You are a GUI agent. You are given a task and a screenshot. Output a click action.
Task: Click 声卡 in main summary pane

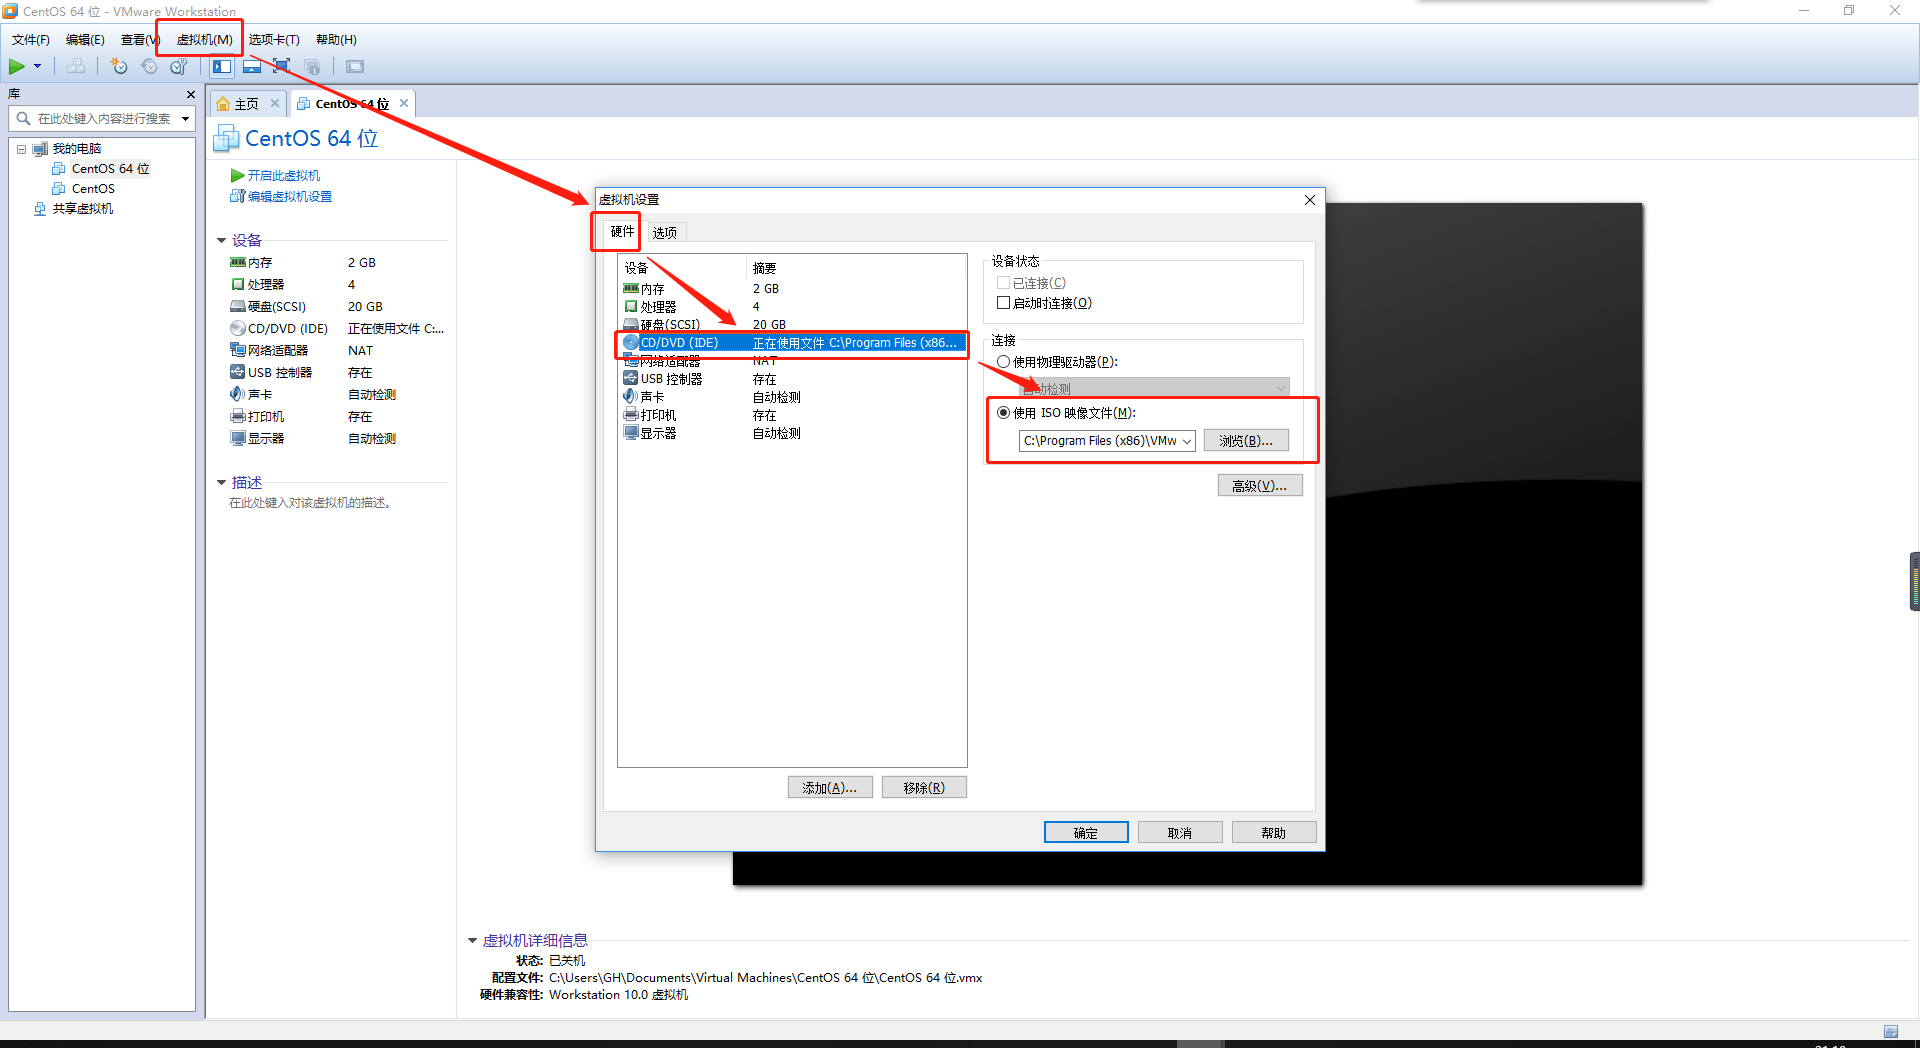[x=260, y=395]
